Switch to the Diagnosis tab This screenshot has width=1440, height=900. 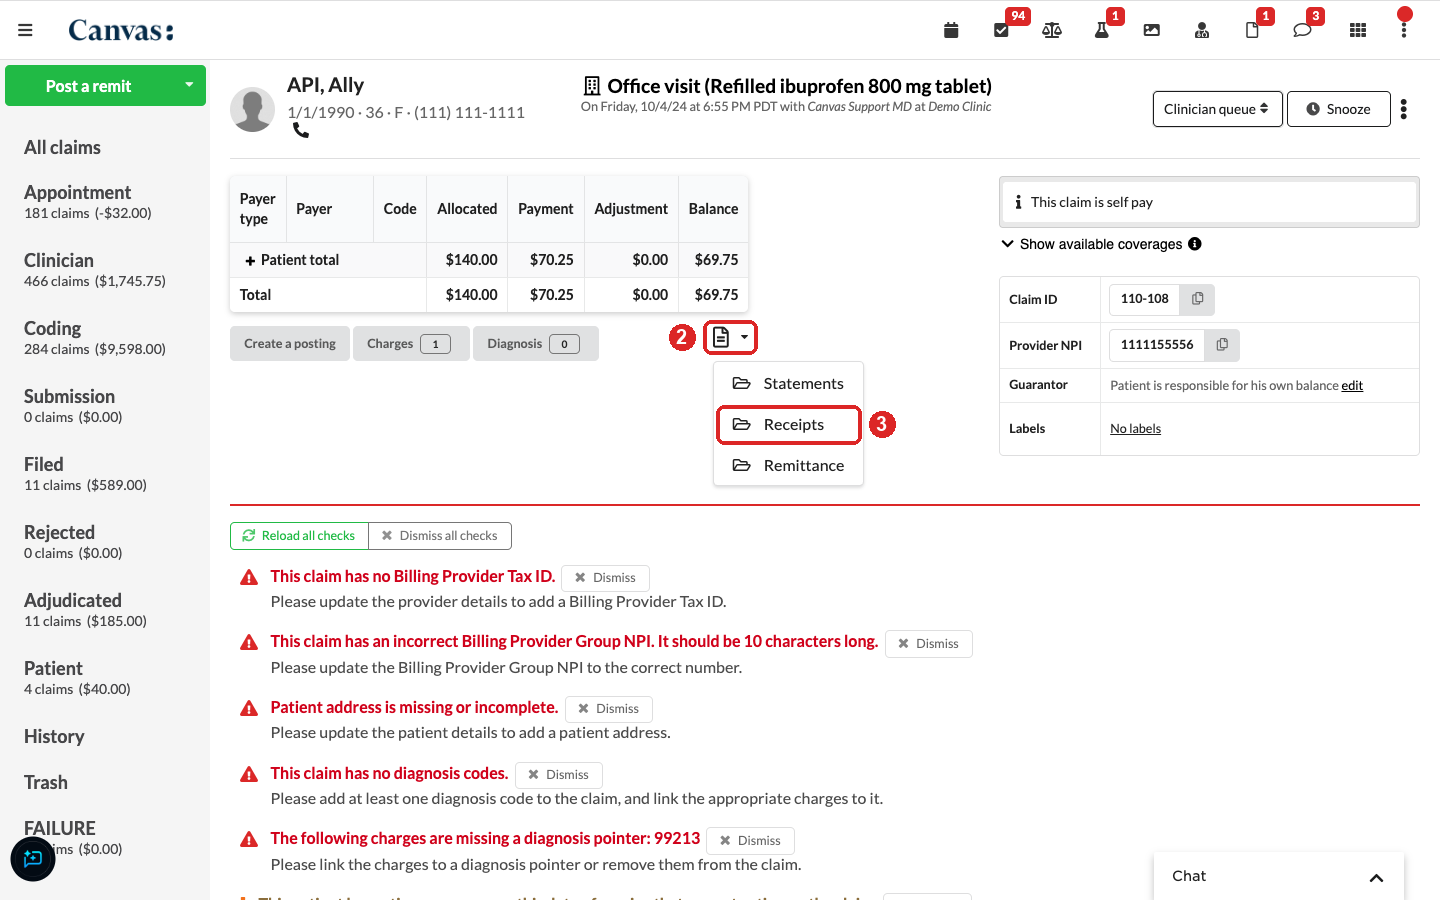[x=535, y=344]
